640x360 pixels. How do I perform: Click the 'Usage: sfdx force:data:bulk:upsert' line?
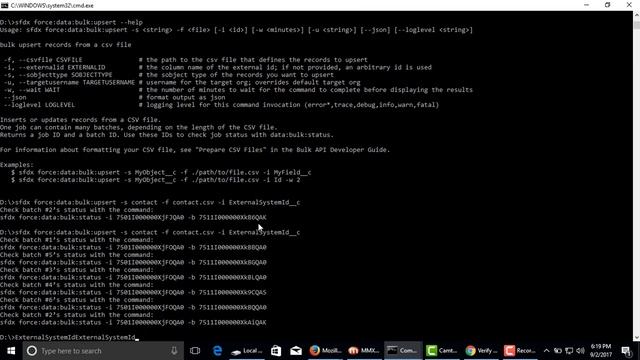coord(236,30)
